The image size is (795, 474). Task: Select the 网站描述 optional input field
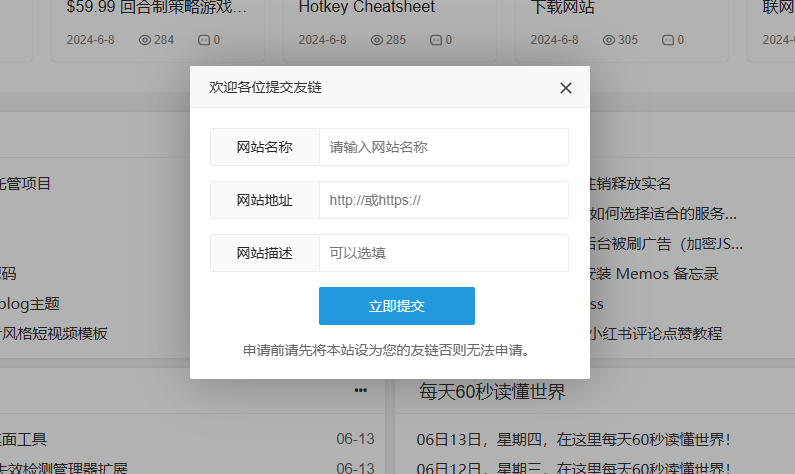pos(443,253)
